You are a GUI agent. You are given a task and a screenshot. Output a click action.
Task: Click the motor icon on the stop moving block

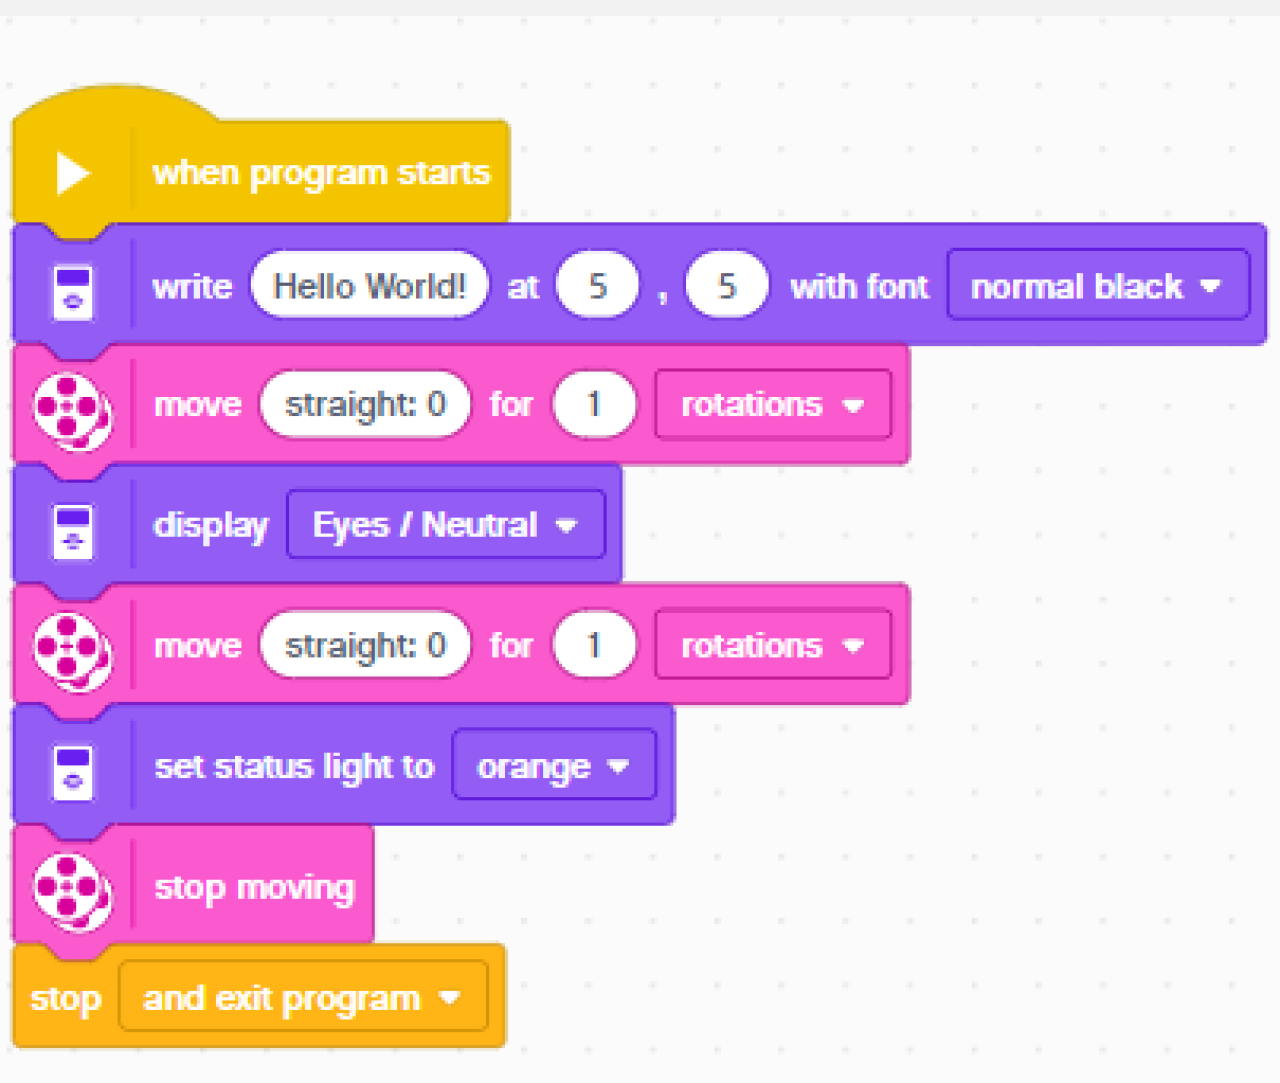72,892
